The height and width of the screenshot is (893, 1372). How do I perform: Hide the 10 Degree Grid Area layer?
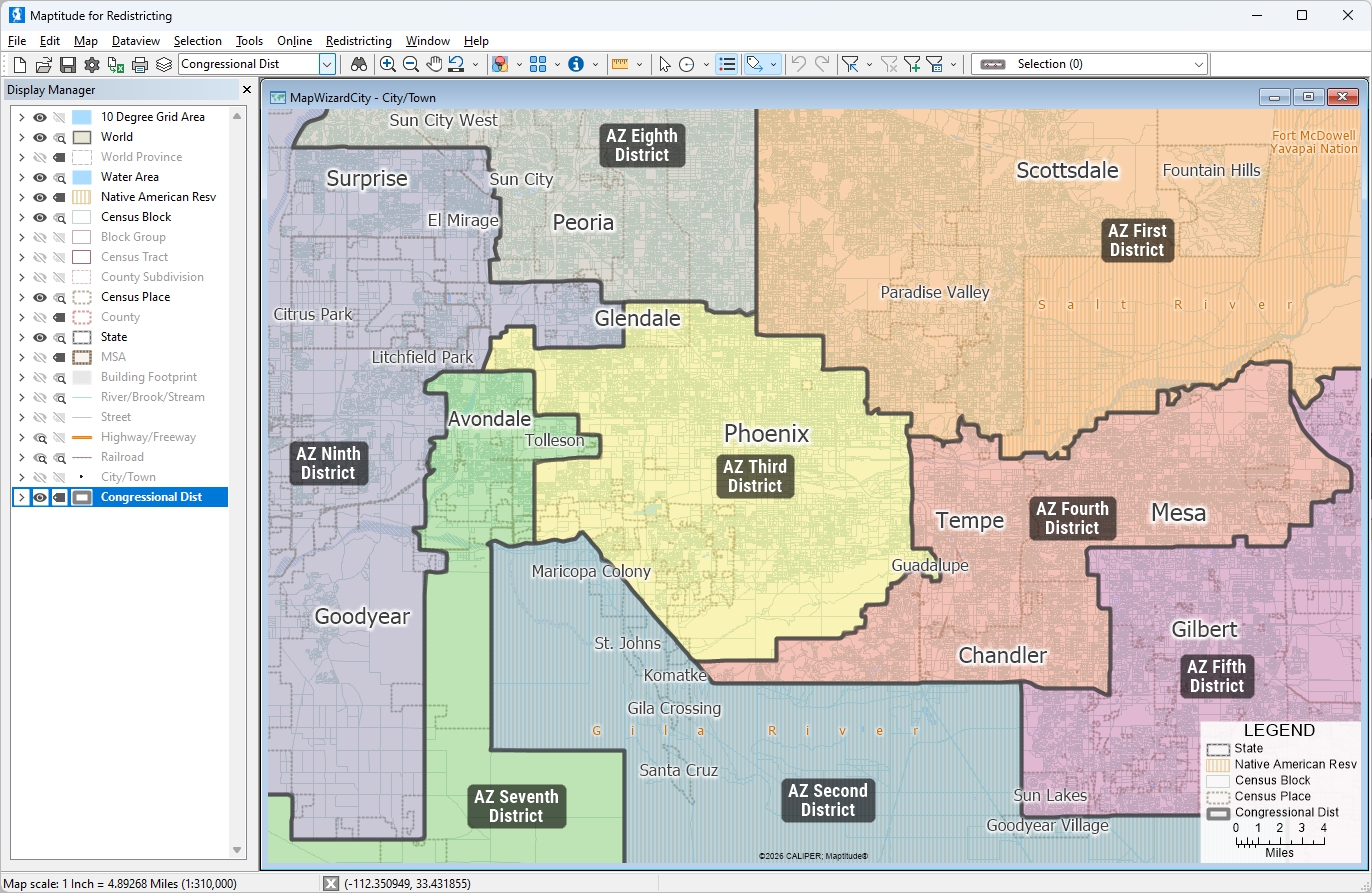40,117
